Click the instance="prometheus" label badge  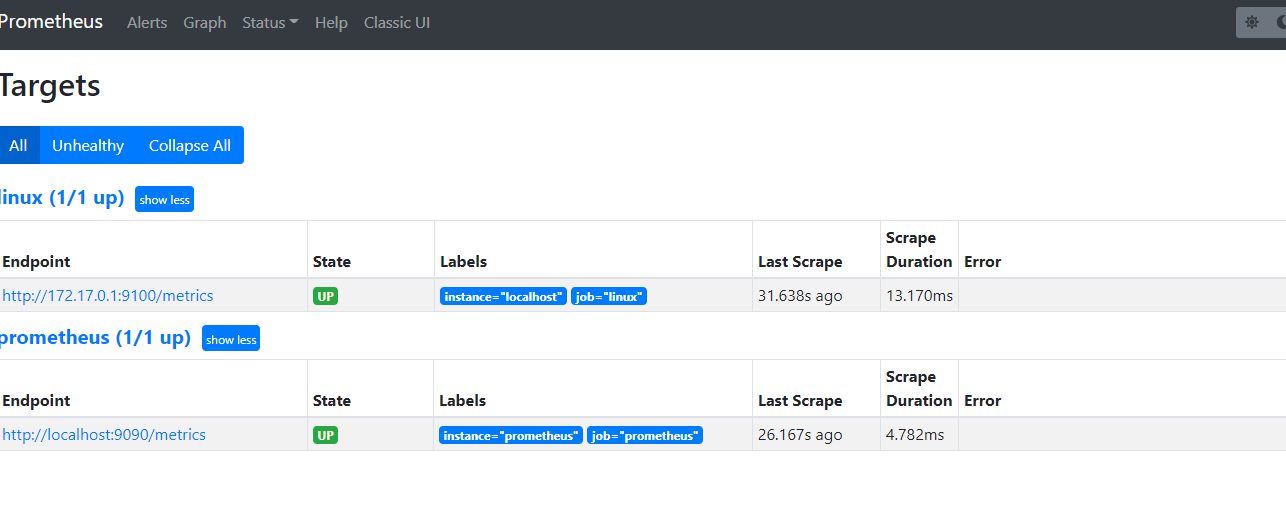click(x=511, y=435)
